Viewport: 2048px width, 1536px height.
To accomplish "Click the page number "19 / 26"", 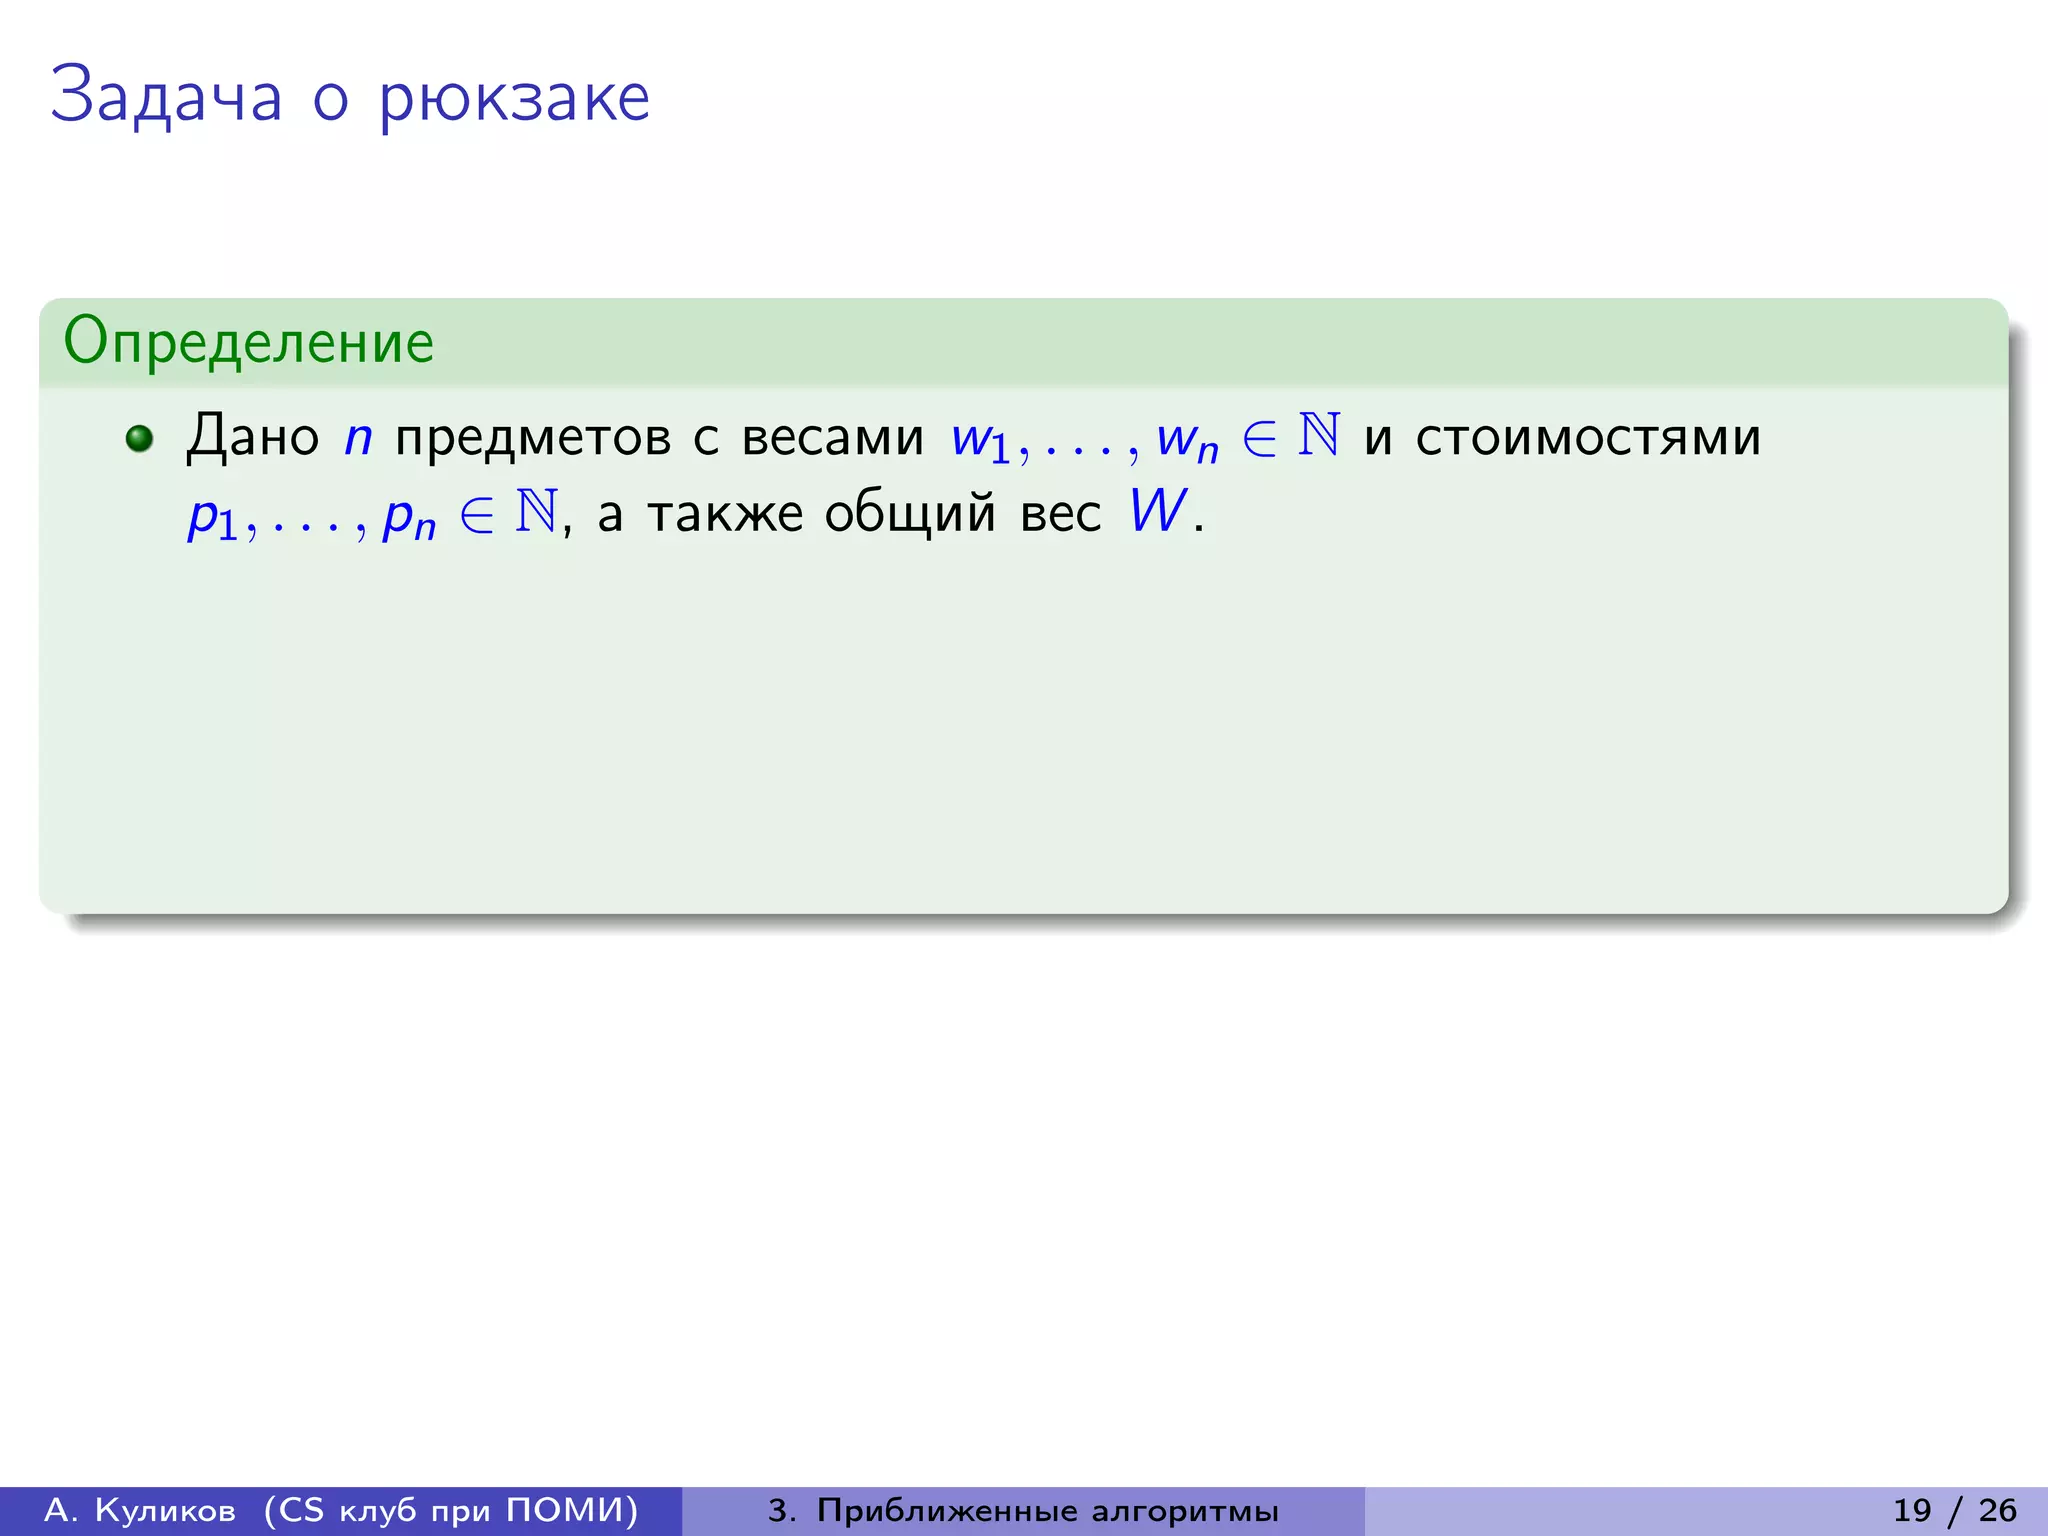I will (x=1954, y=1510).
